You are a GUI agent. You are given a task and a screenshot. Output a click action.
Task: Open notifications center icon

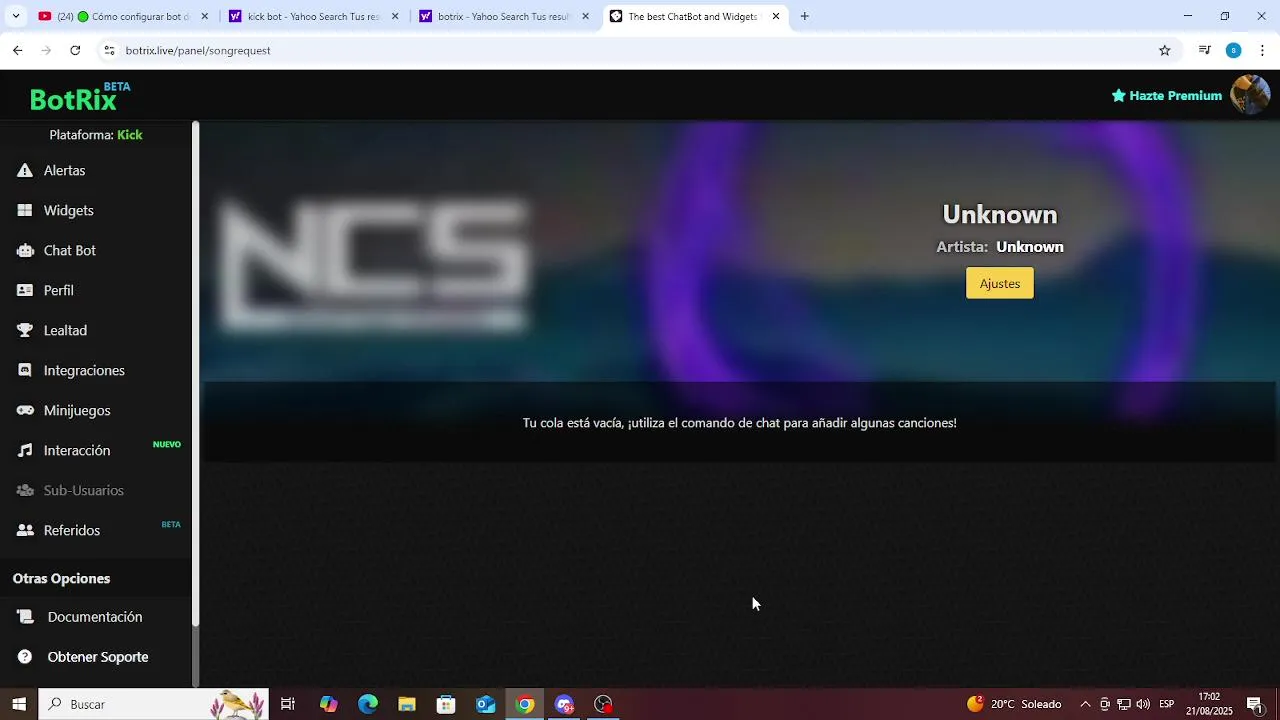pos(1254,704)
